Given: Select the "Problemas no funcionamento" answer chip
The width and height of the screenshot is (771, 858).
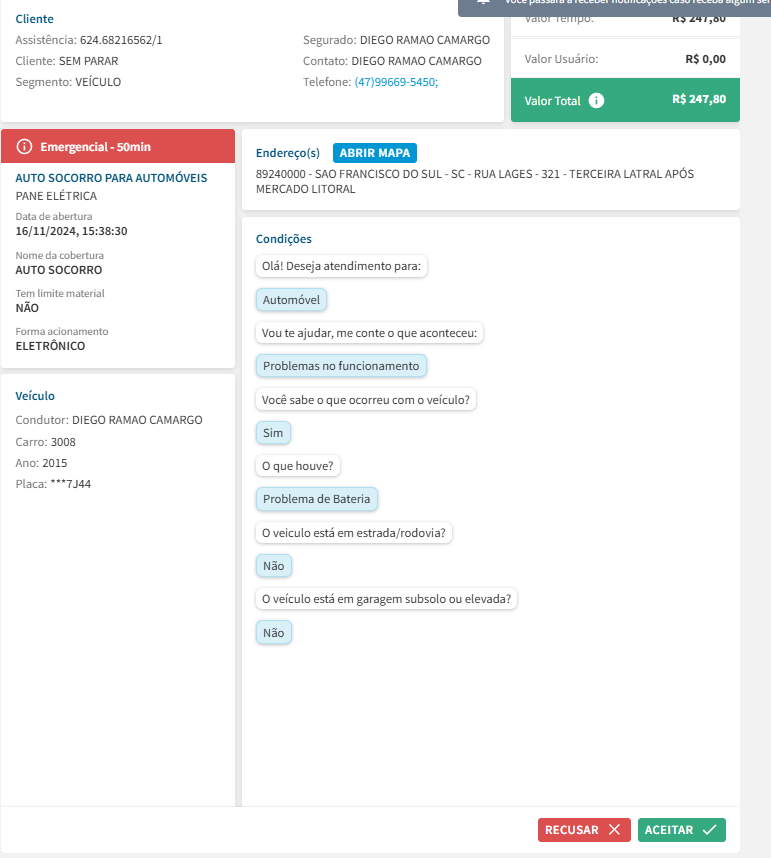Looking at the screenshot, I should pyautogui.click(x=341, y=366).
